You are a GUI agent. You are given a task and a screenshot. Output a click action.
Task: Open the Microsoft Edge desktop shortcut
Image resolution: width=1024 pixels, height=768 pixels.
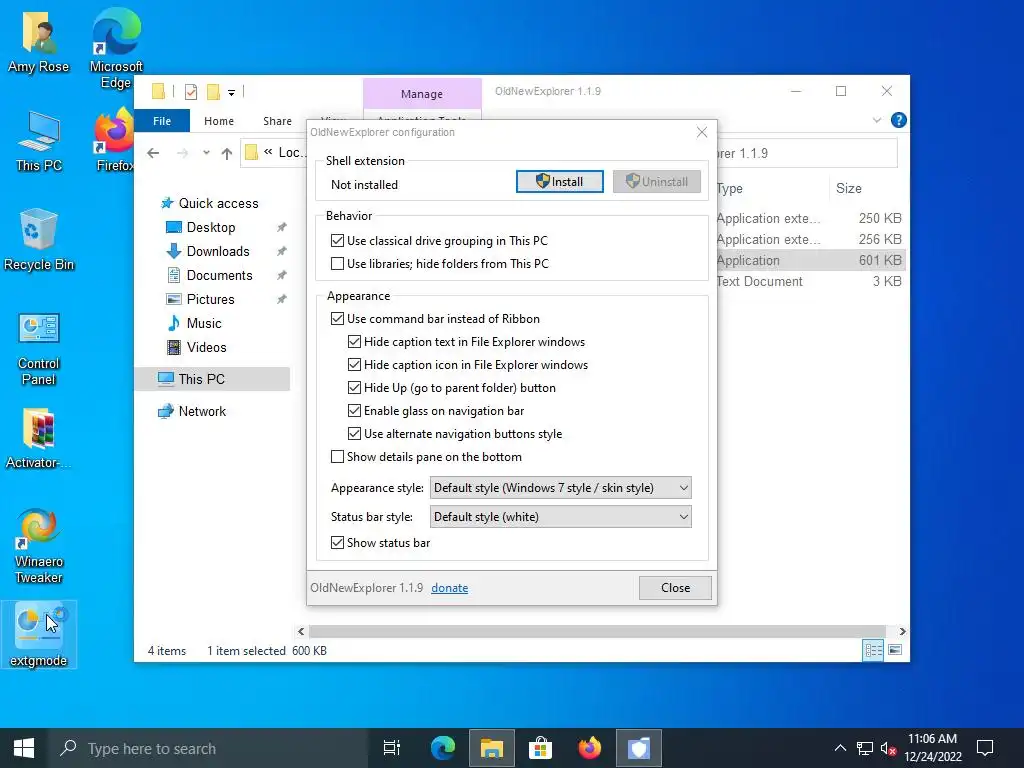click(x=116, y=49)
